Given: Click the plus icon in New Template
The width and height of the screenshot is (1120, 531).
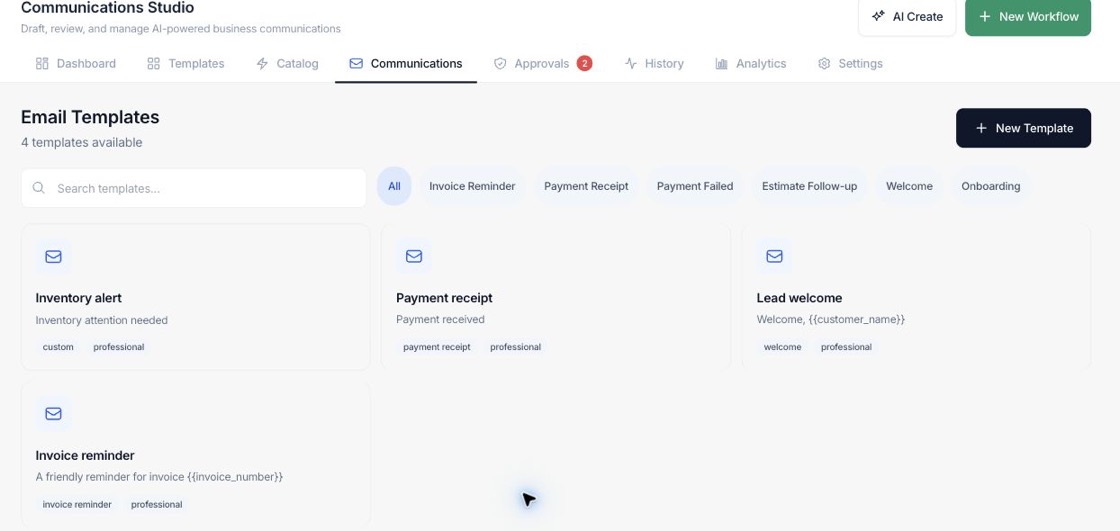Looking at the screenshot, I should pyautogui.click(x=981, y=128).
